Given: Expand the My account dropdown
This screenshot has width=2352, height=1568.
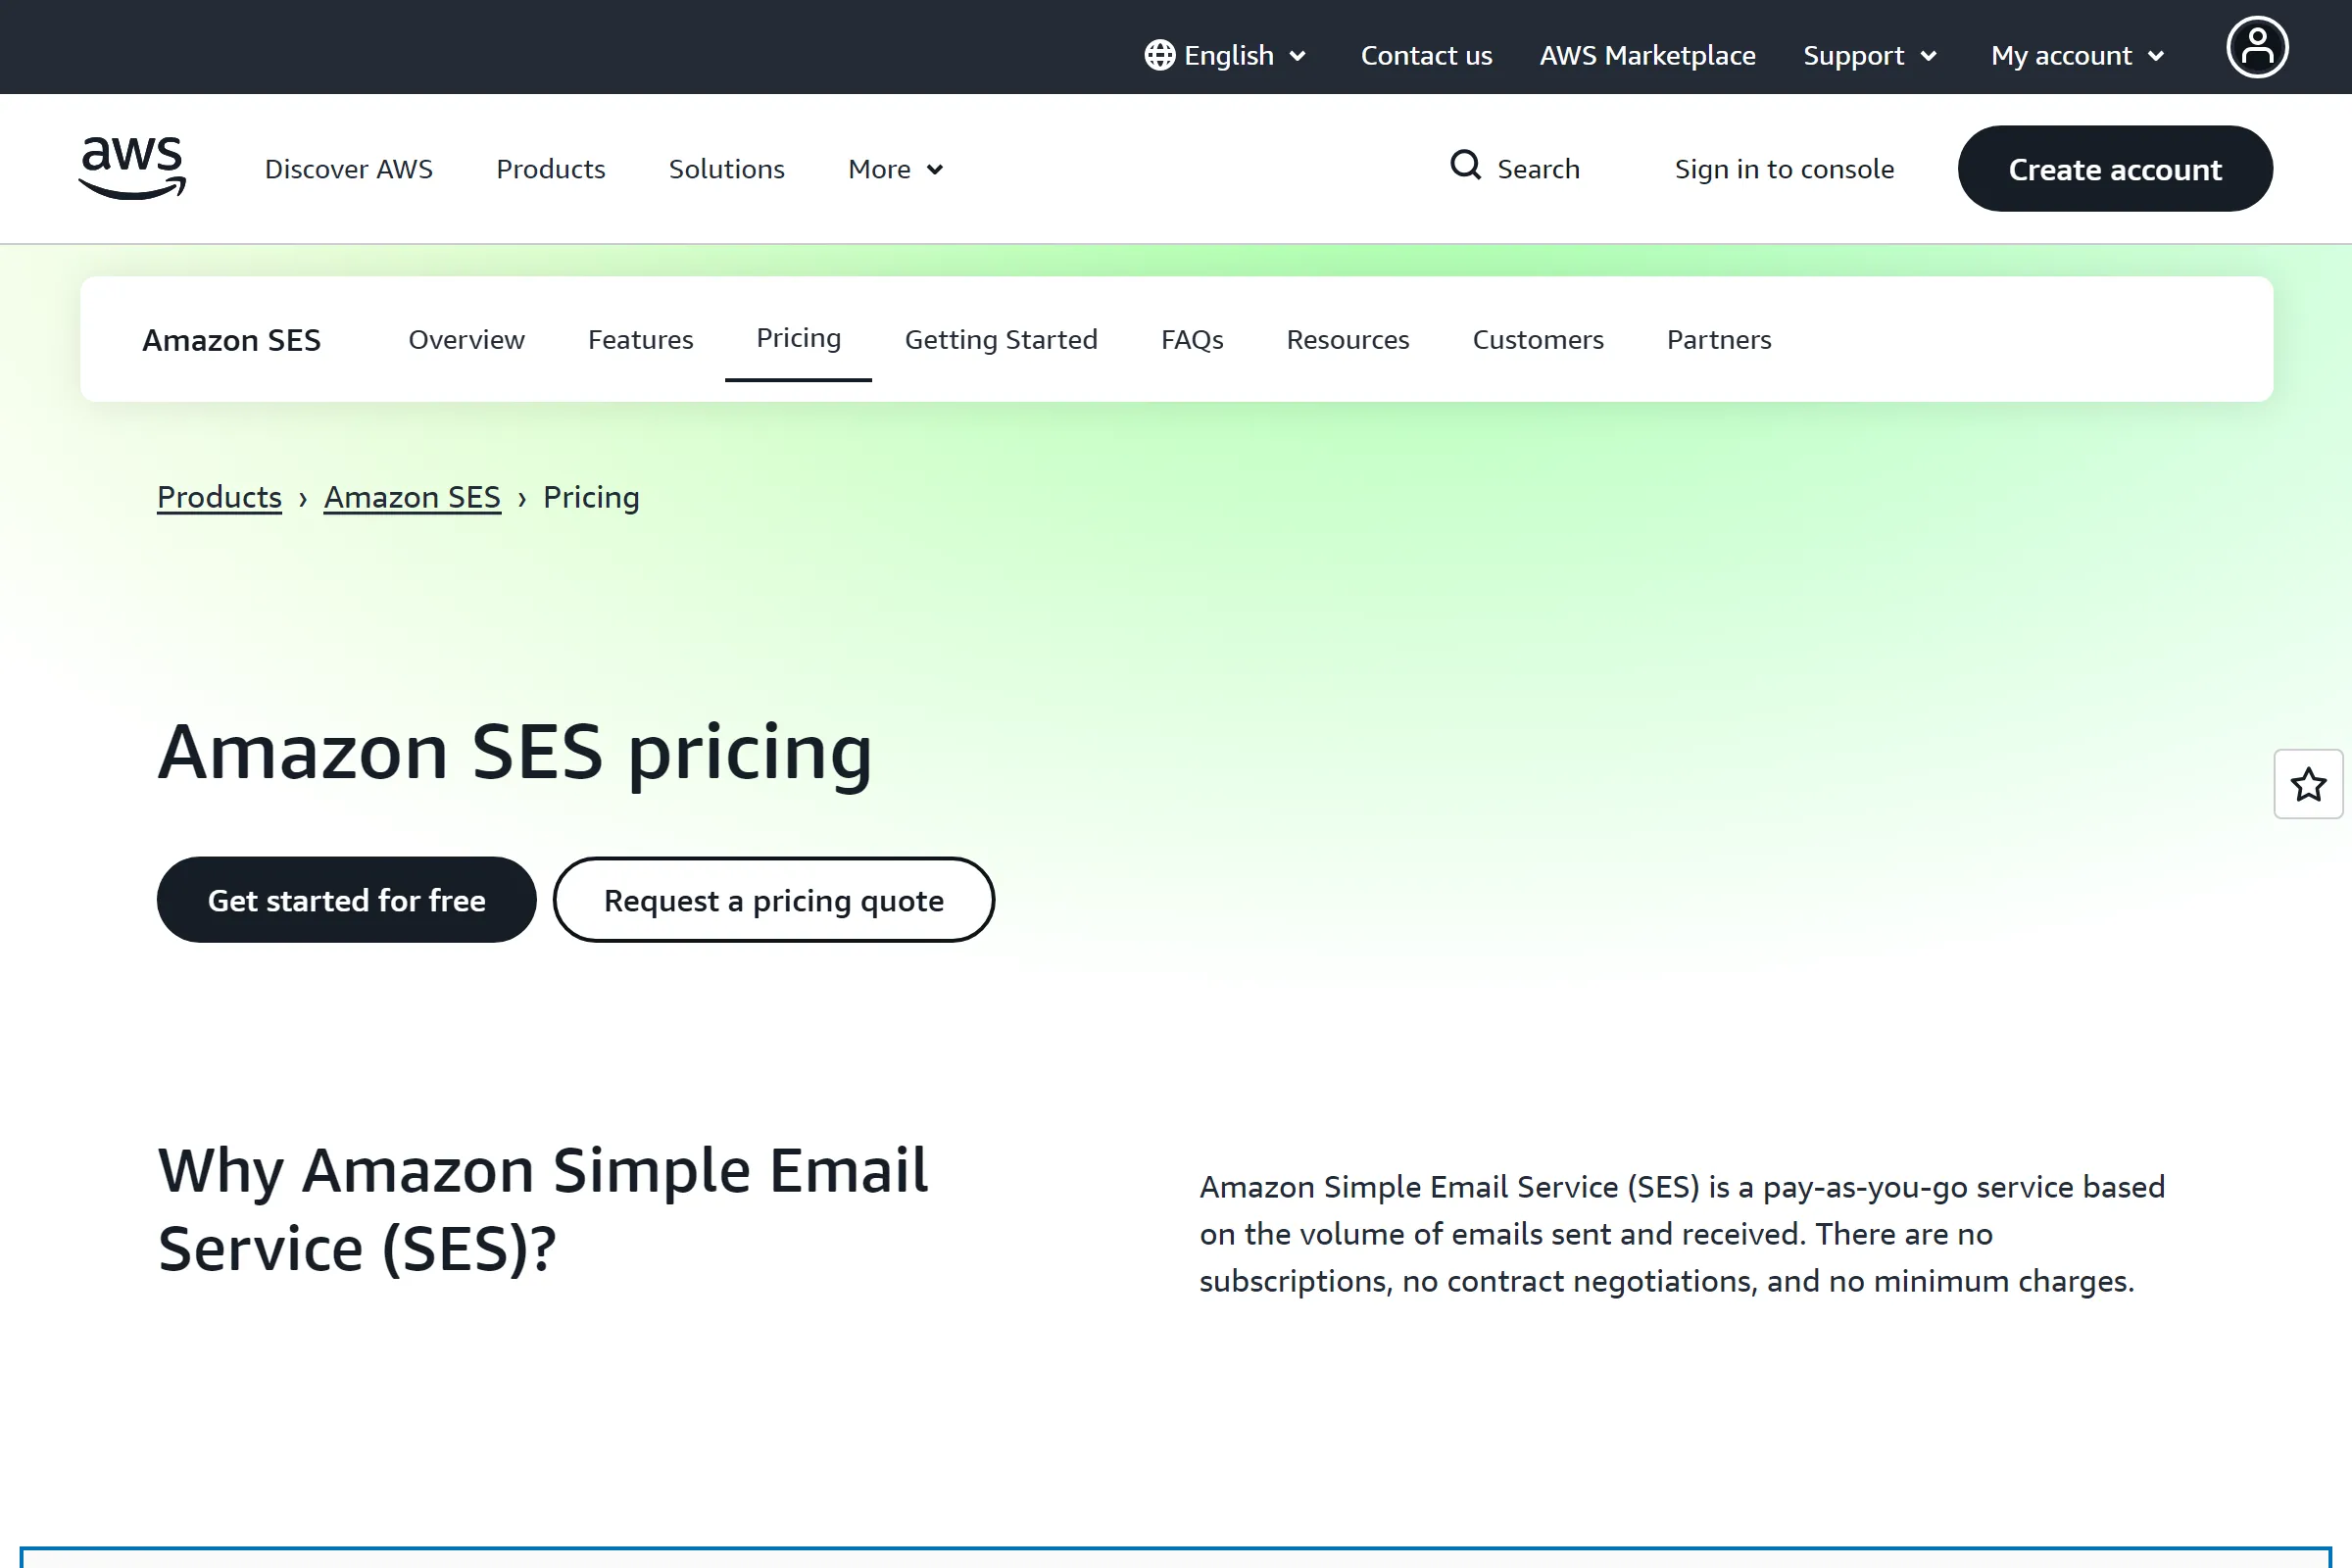Looking at the screenshot, I should coord(2076,55).
